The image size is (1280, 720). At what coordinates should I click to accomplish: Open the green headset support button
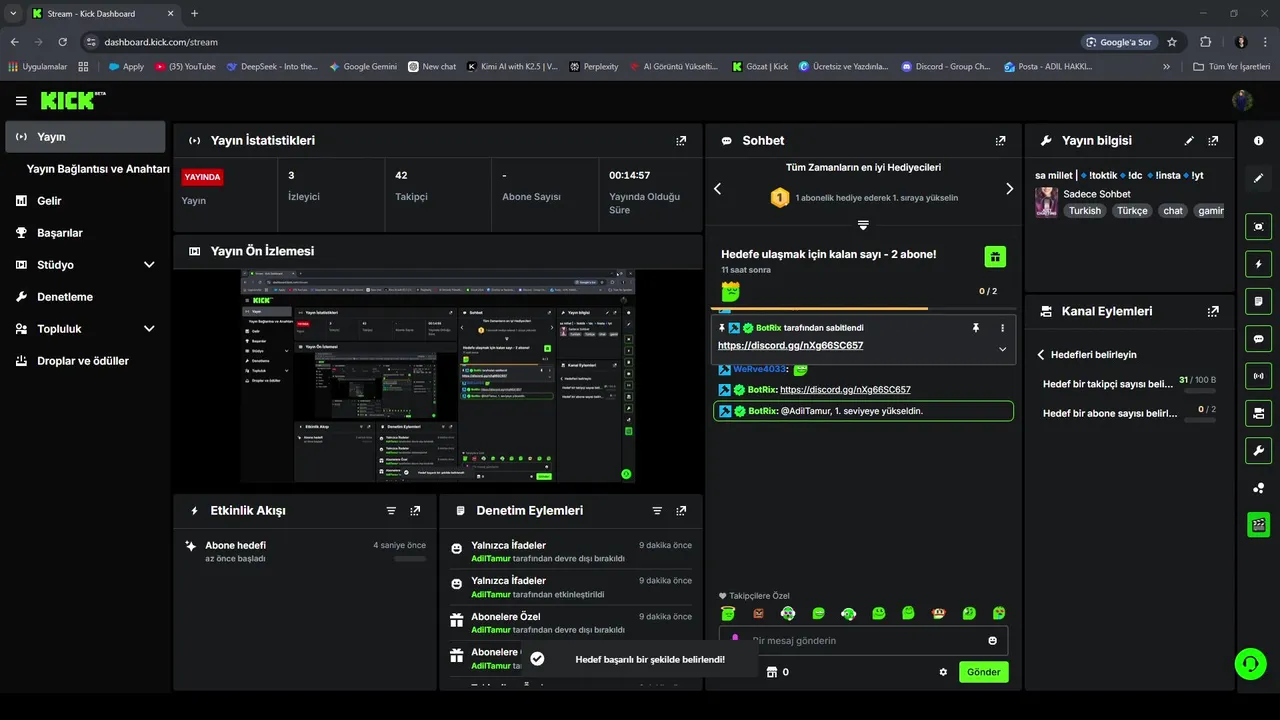[x=1250, y=663]
